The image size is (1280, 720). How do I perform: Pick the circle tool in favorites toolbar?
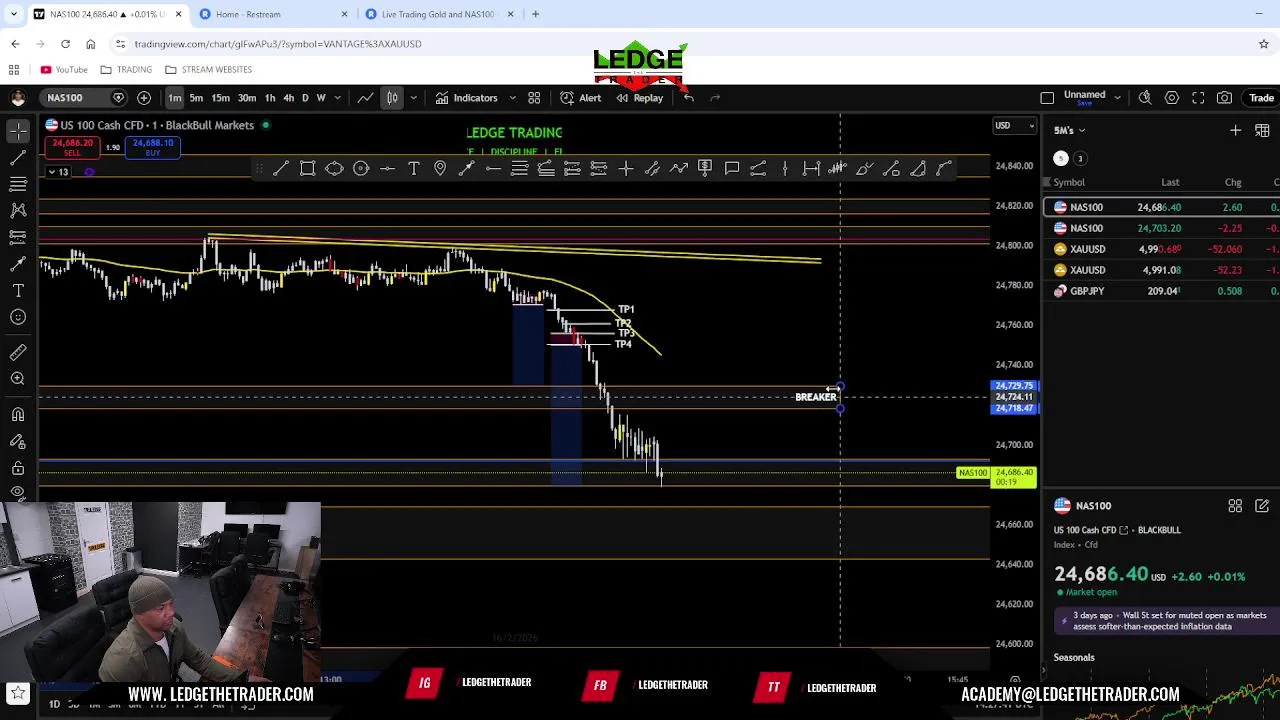pyautogui.click(x=361, y=168)
